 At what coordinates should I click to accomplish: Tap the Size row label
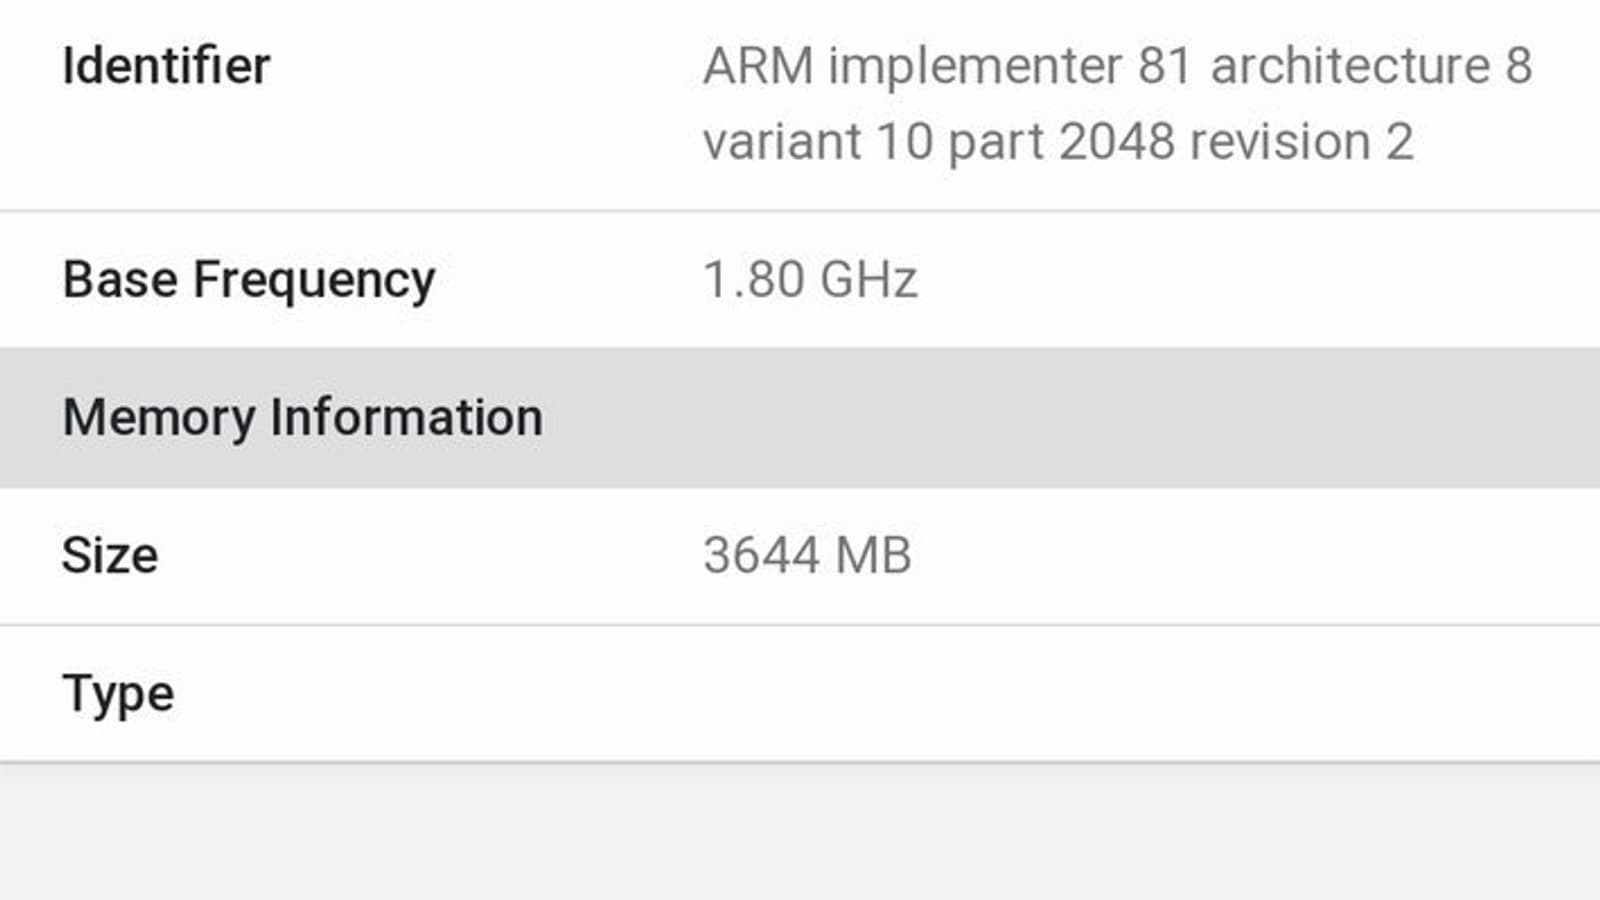(x=110, y=556)
